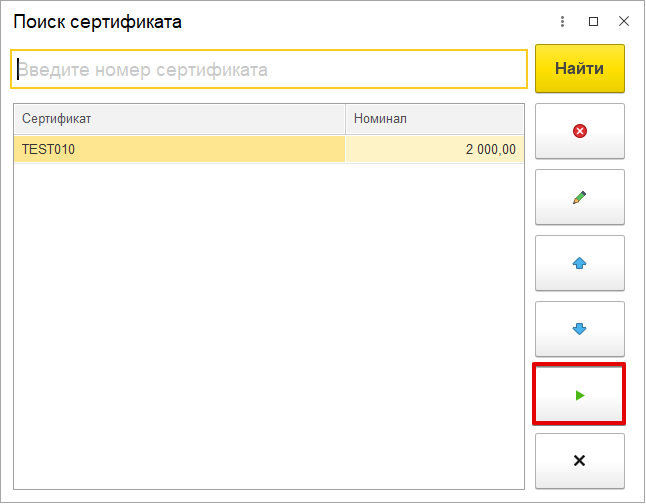This screenshot has height=504, width=646.
Task: Click the certificate number search field
Action: click(x=269, y=69)
